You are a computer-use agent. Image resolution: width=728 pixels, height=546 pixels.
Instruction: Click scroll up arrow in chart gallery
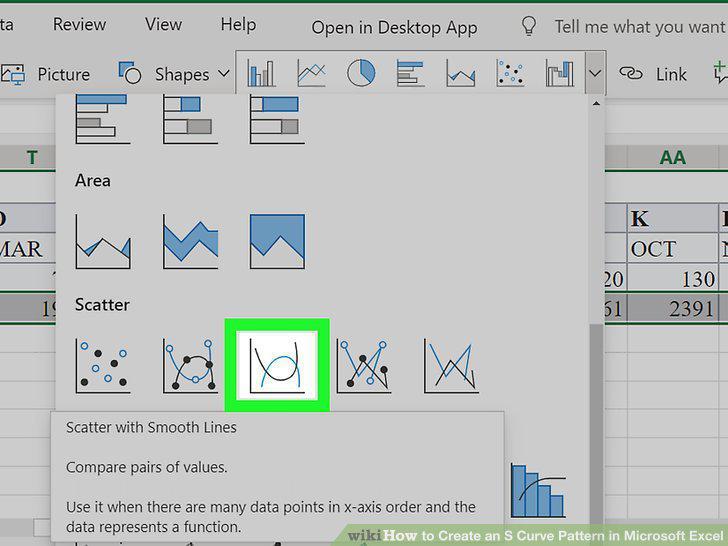click(x=596, y=104)
